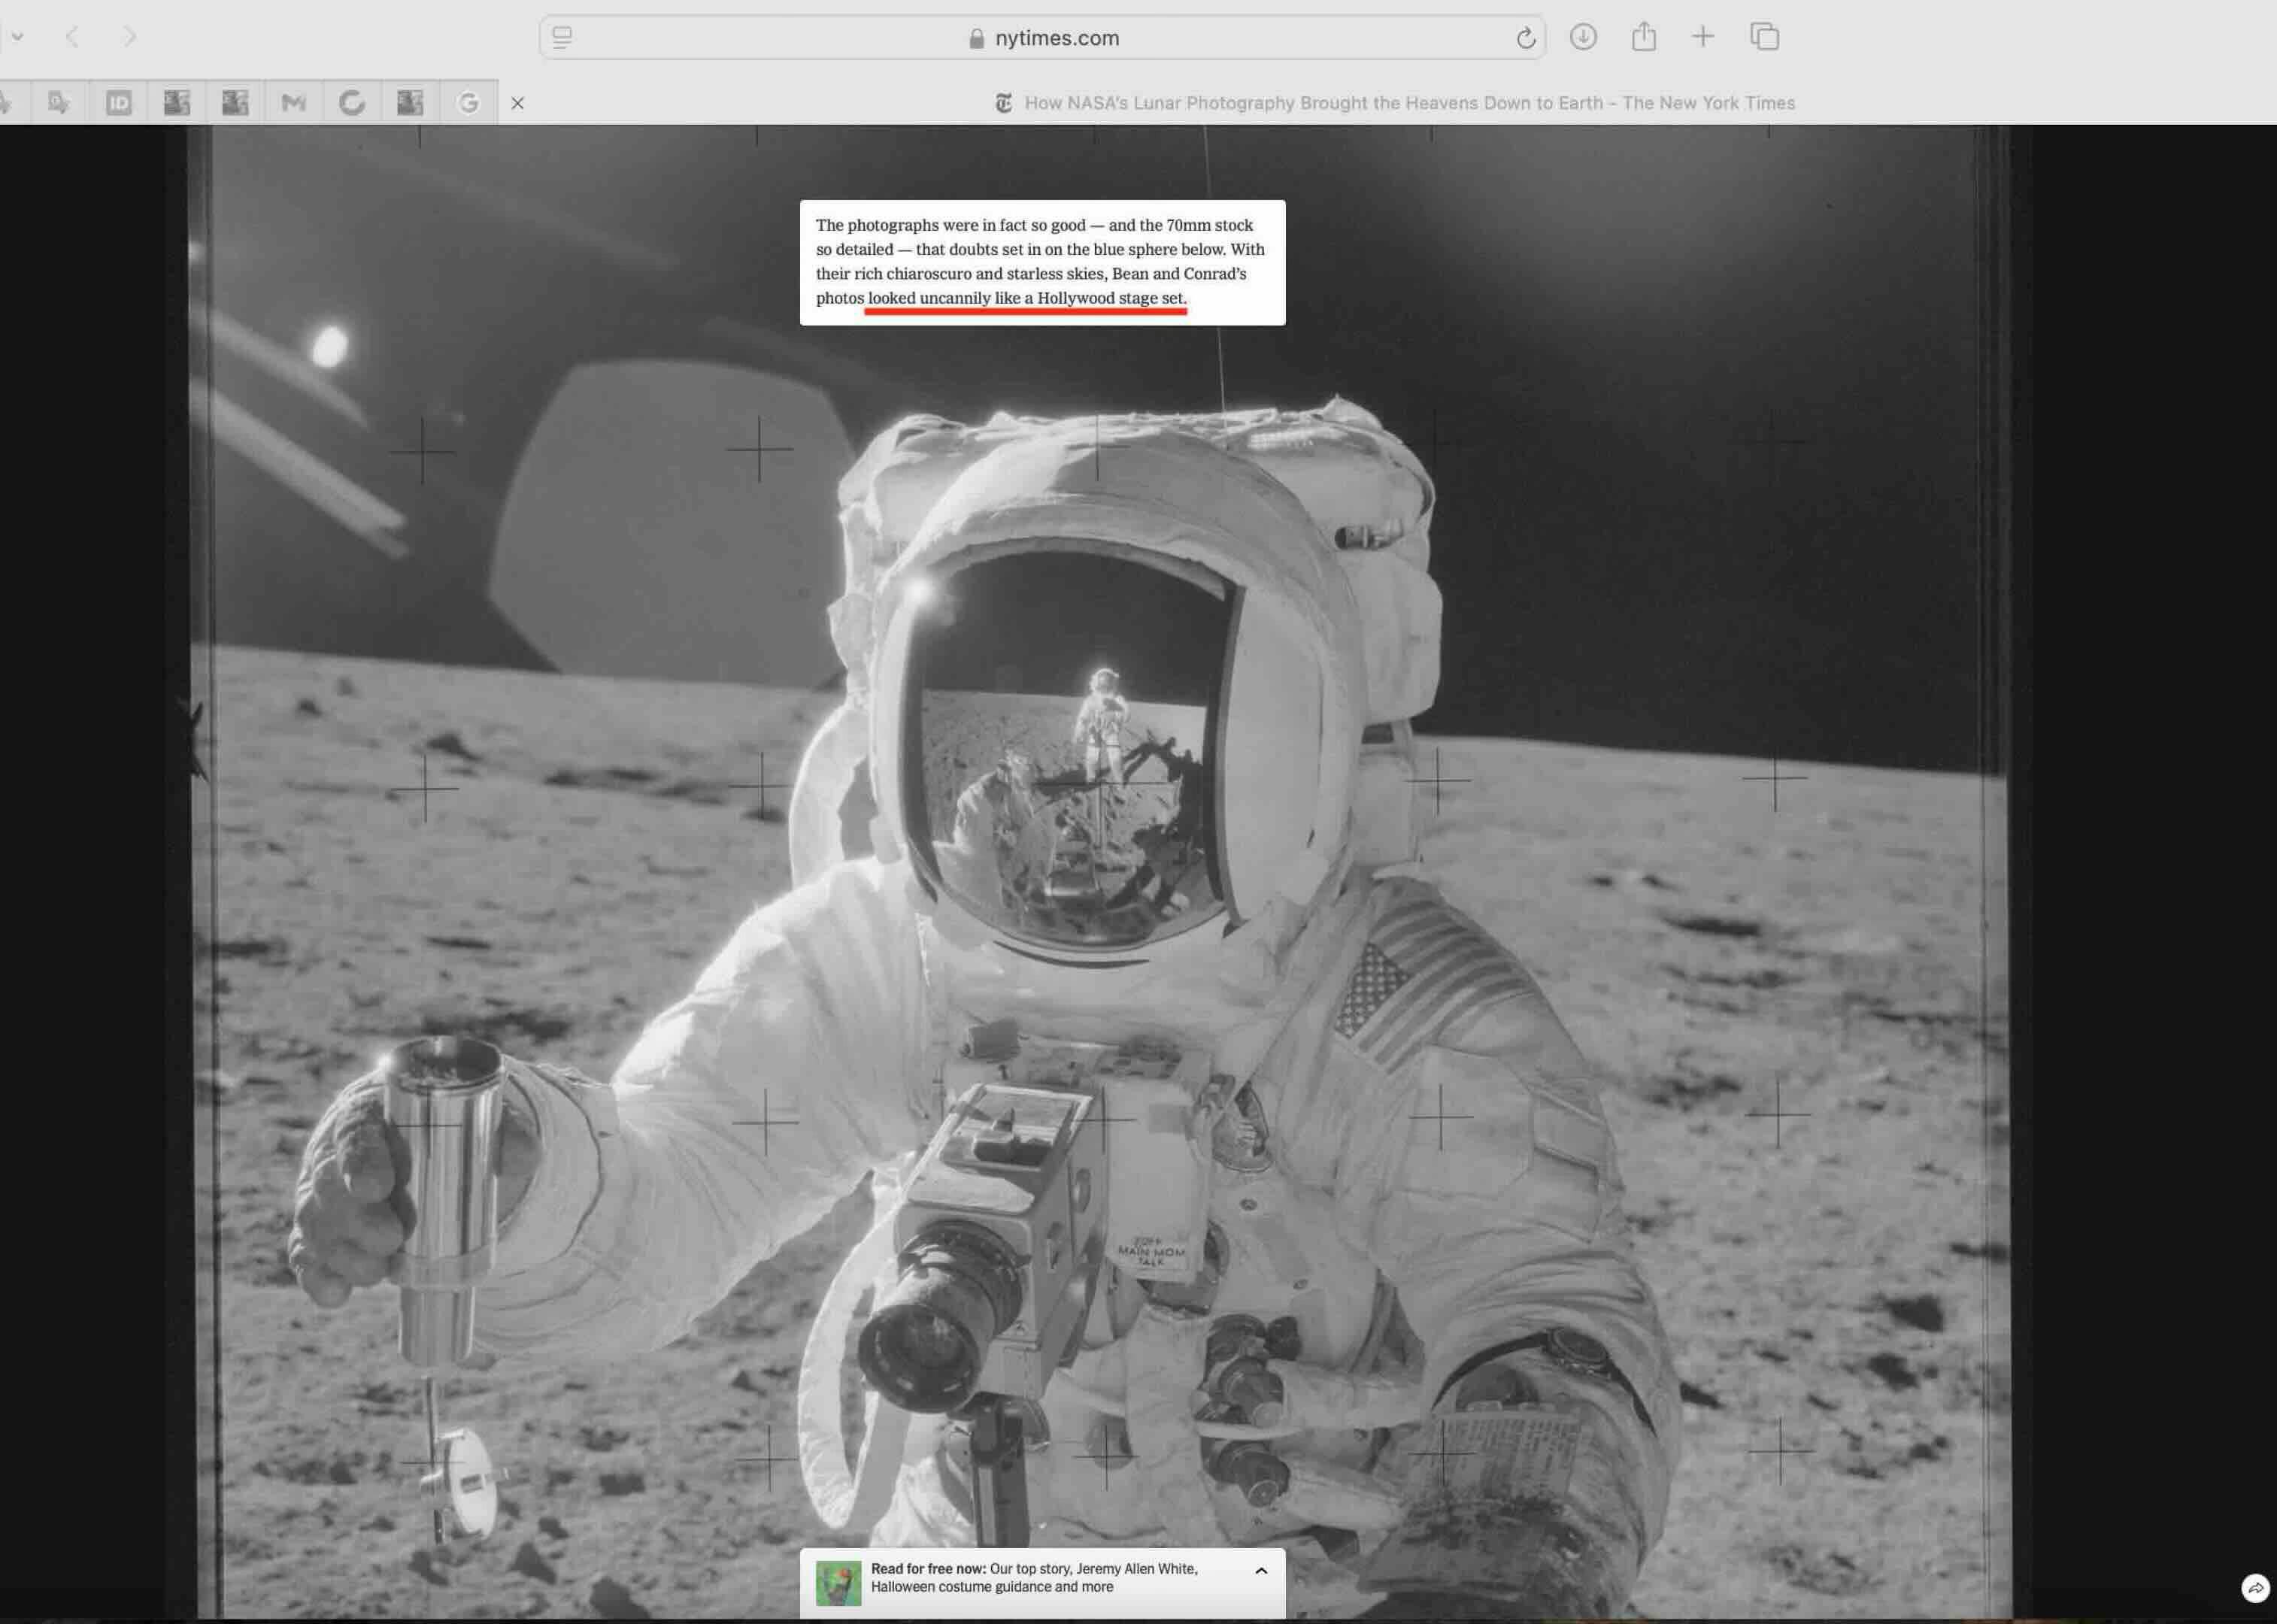
Task: Open the 'Read for free now' top story link
Action: click(1034, 1578)
